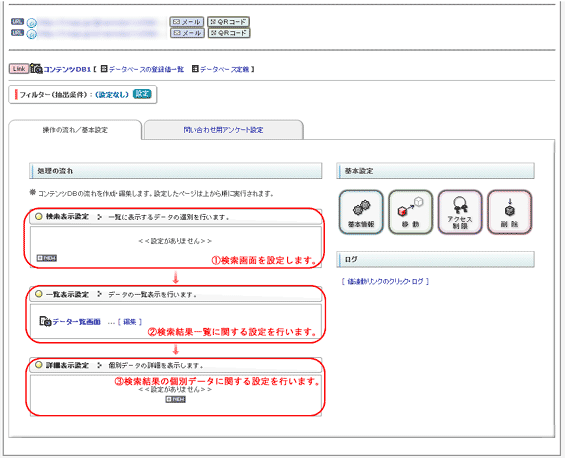Click new icon under 詳細表示設定
The height and width of the screenshot is (458, 565).
point(175,399)
